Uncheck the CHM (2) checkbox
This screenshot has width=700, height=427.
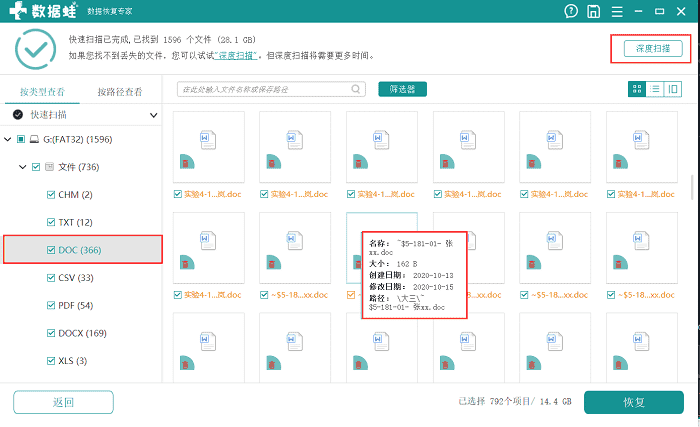[x=51, y=195]
